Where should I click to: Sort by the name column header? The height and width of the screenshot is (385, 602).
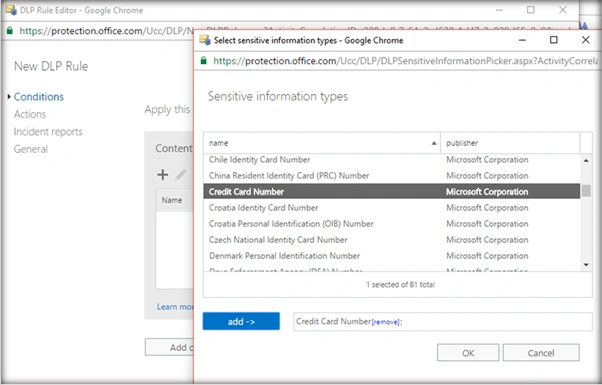tap(322, 143)
